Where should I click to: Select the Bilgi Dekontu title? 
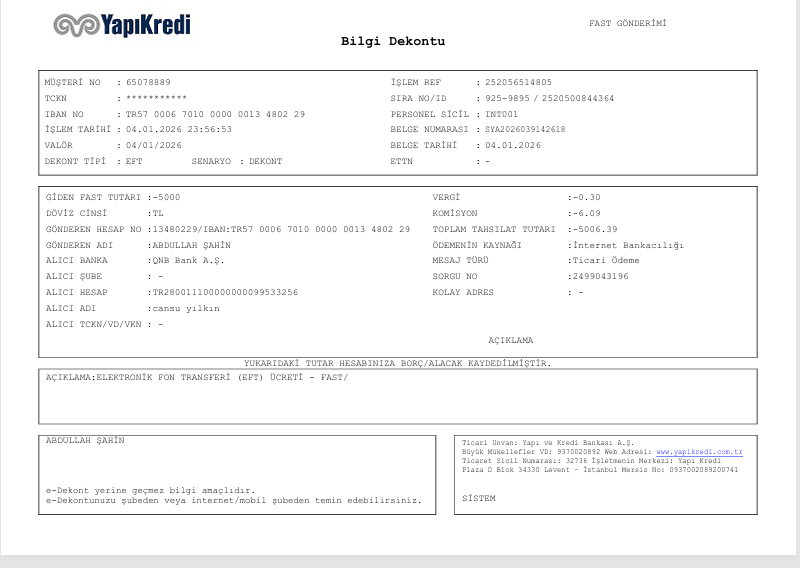(393, 41)
